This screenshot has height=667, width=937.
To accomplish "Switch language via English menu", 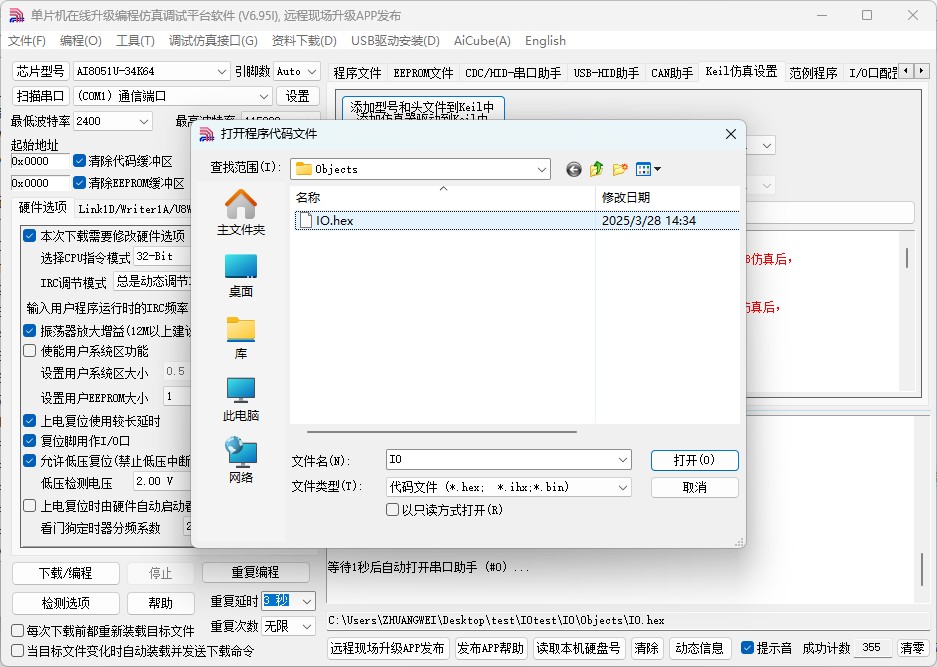I will (x=545, y=41).
